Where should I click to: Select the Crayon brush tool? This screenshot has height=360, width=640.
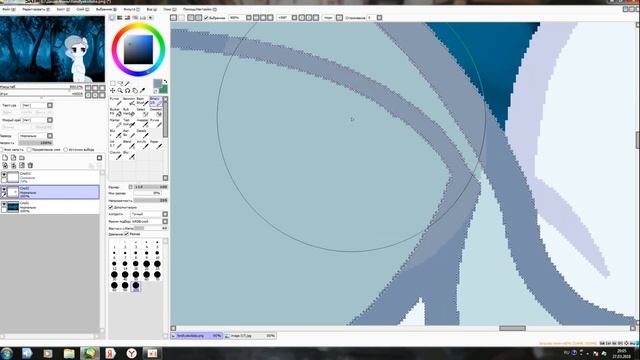[x=115, y=155]
